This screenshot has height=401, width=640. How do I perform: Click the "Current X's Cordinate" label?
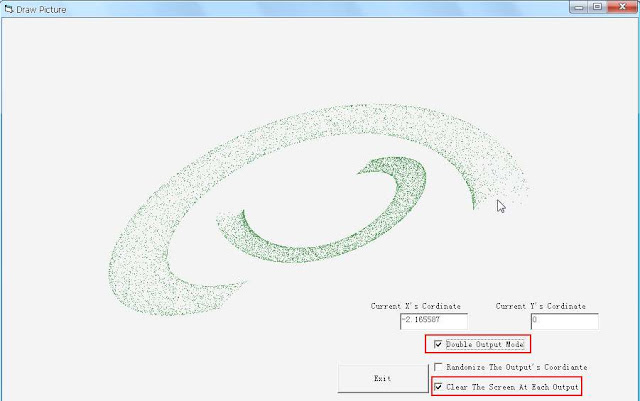[416, 306]
